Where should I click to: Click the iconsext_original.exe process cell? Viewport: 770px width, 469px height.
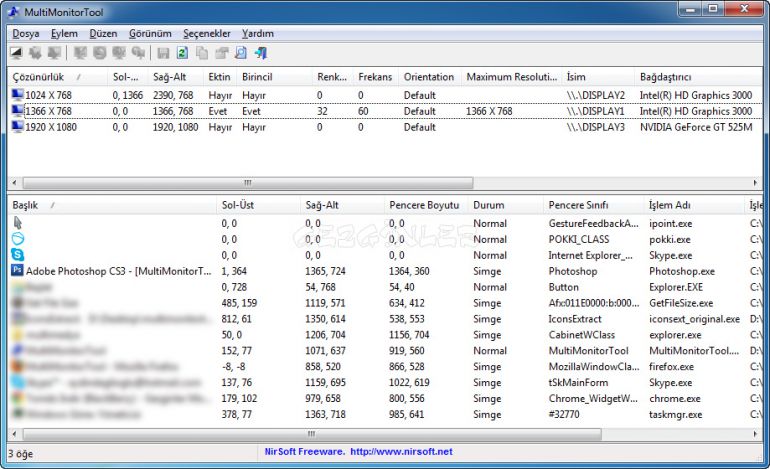pos(694,319)
